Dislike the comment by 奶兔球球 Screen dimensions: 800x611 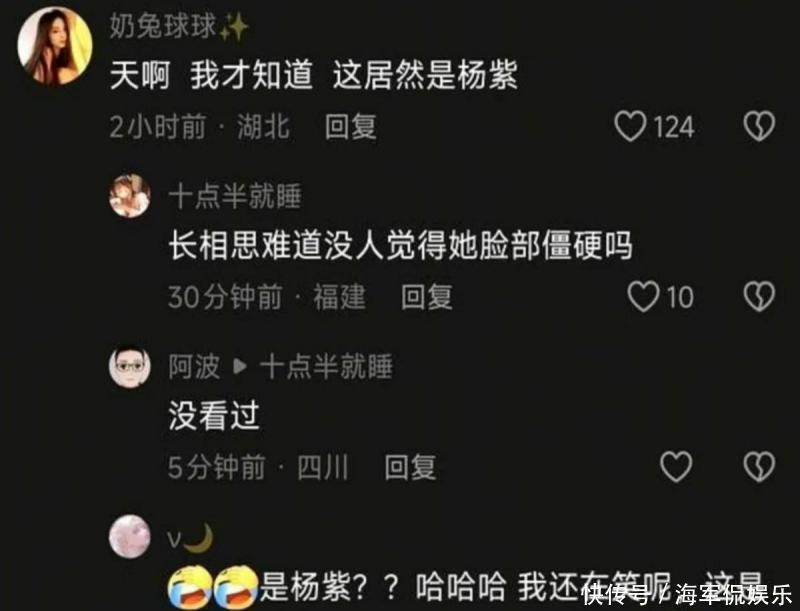(x=759, y=126)
